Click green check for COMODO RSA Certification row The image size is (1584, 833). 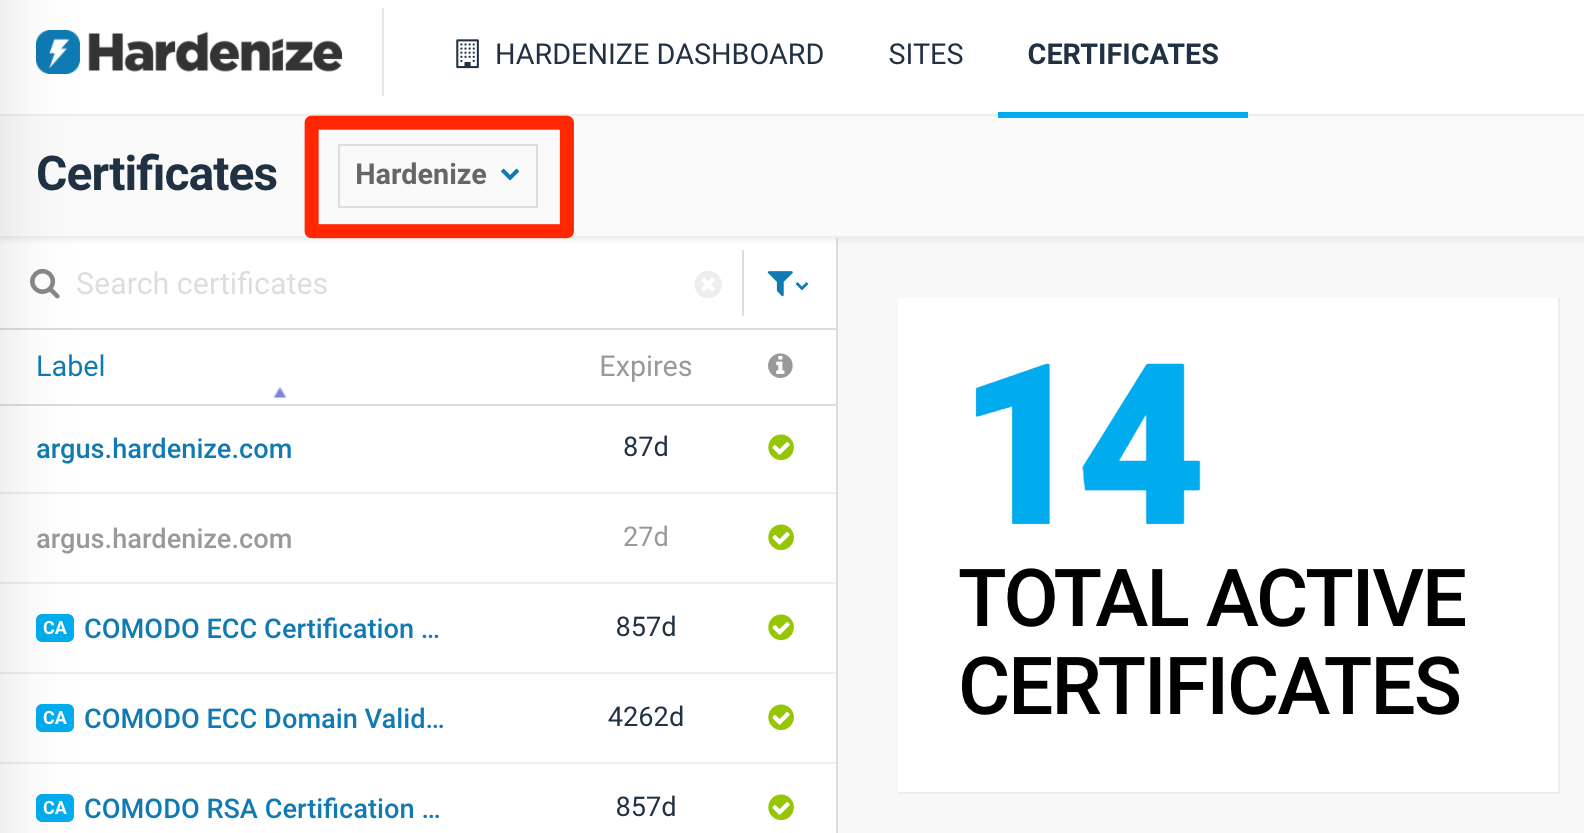click(781, 807)
